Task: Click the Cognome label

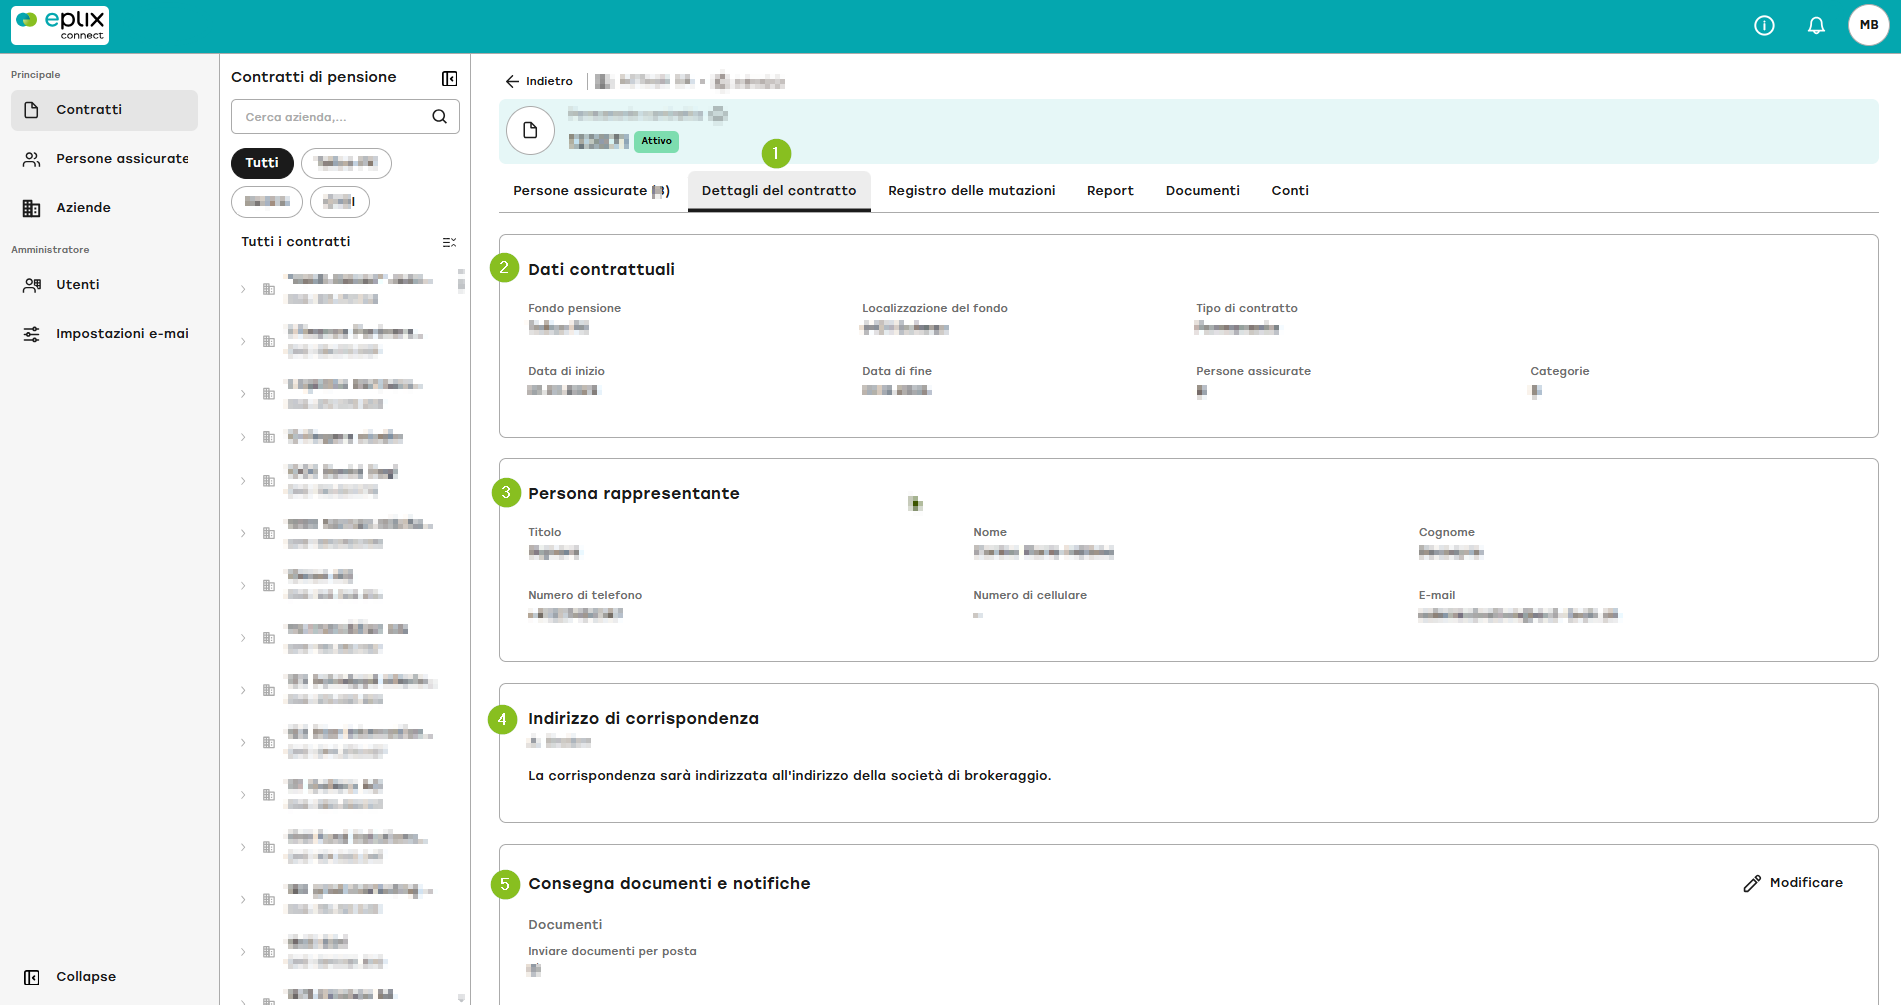Action: 1446,533
